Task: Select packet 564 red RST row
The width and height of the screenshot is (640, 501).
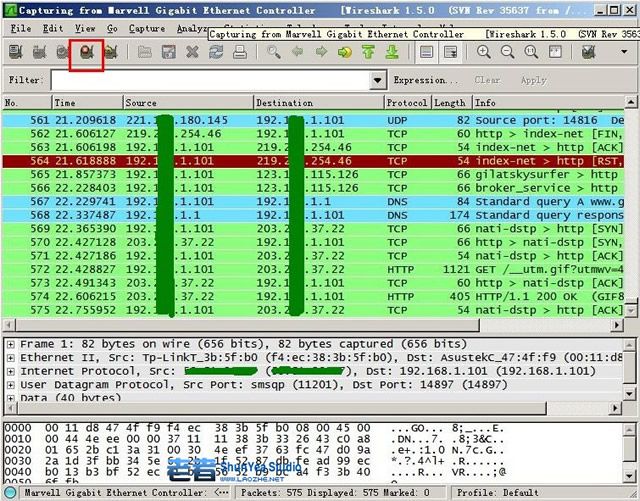Action: tap(313, 161)
